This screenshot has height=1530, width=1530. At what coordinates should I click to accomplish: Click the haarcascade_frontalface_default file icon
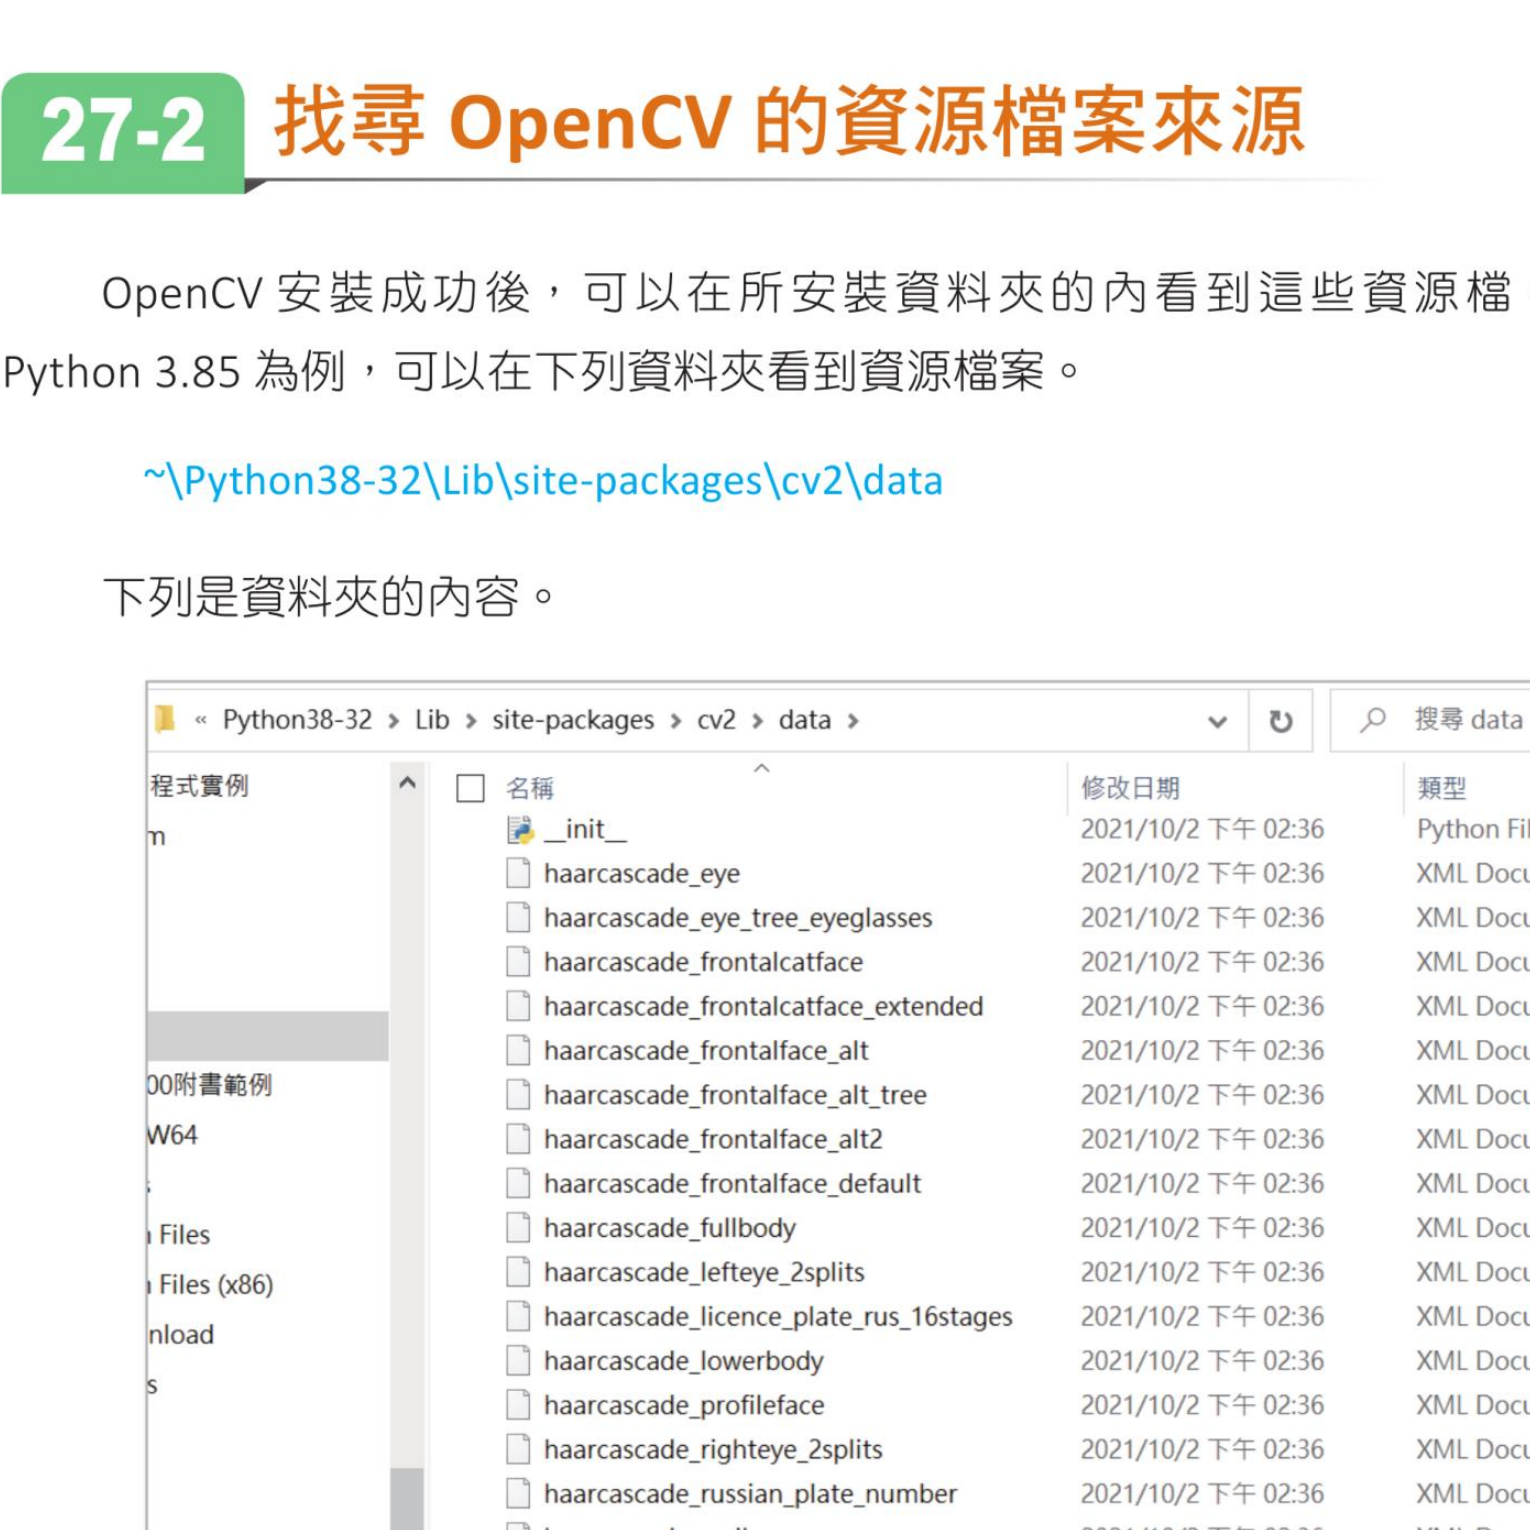click(x=518, y=1183)
